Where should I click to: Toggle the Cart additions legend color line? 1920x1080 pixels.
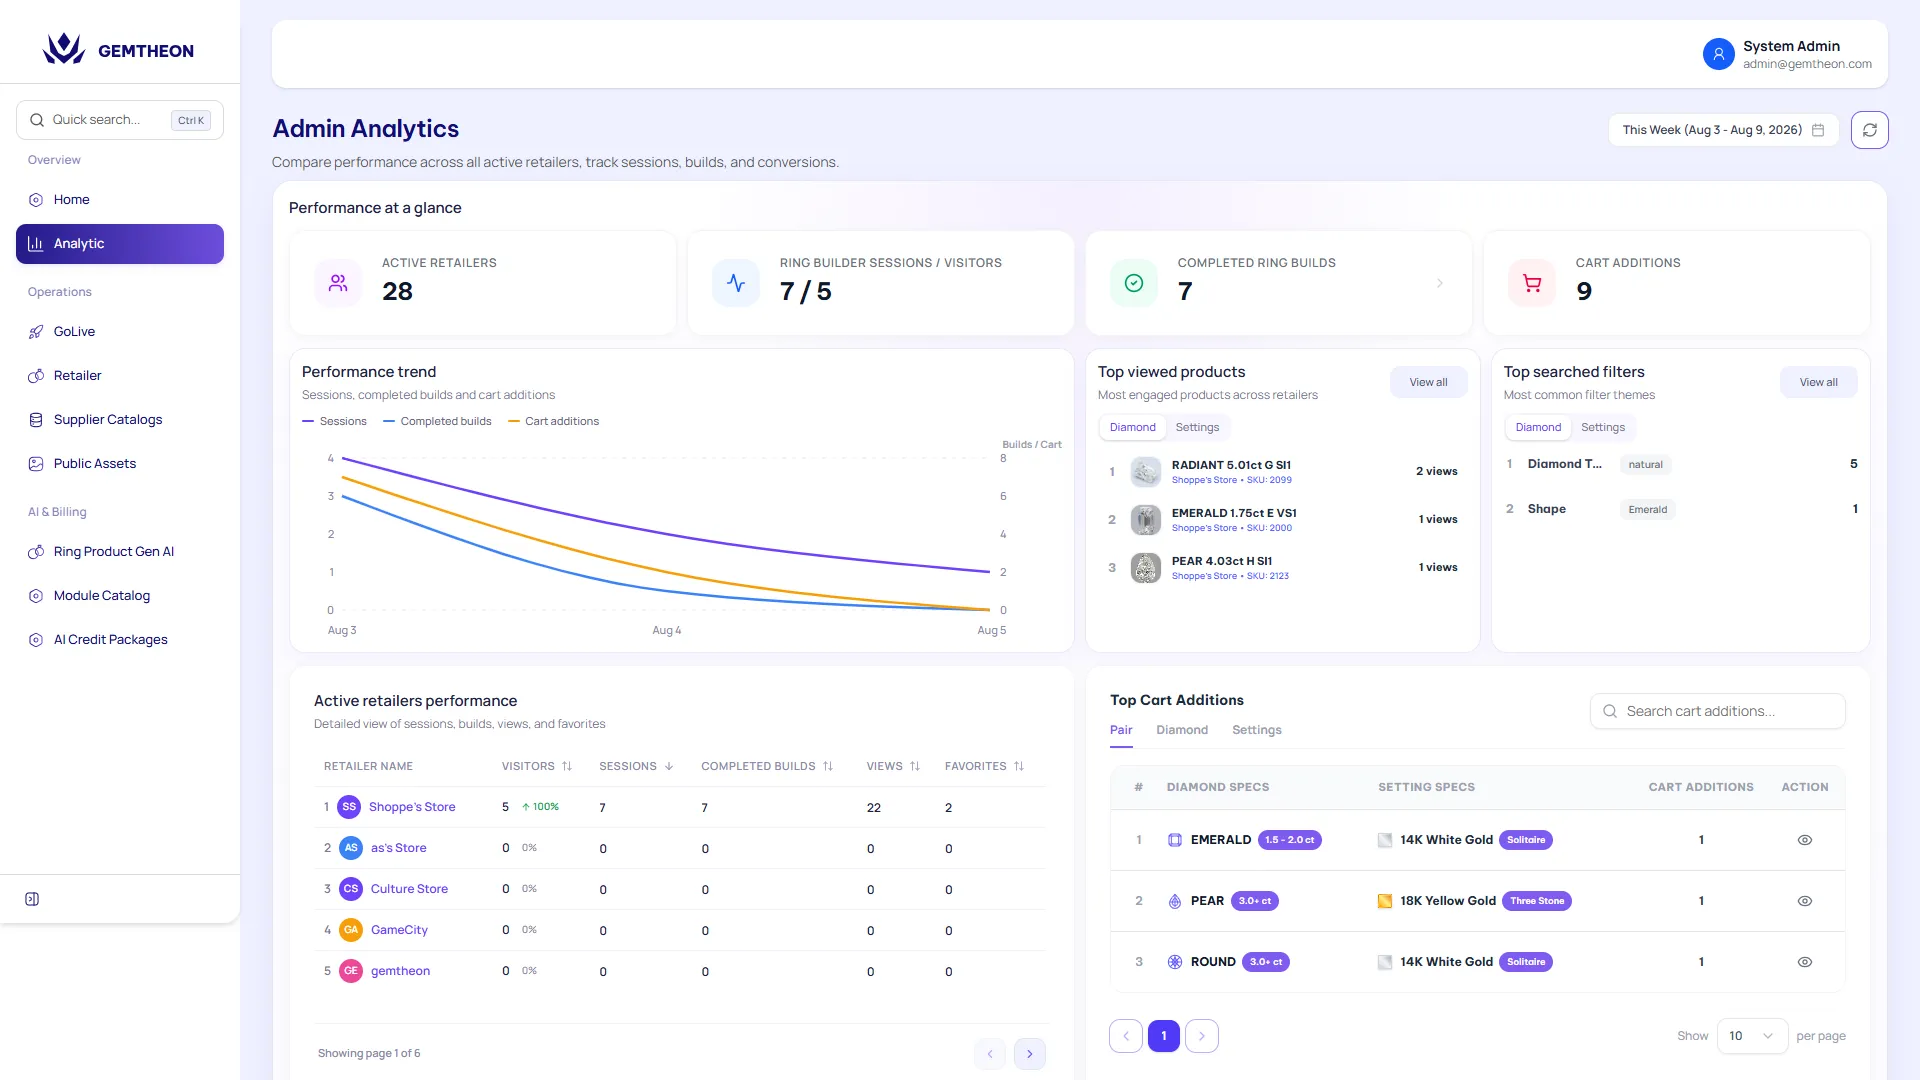point(514,421)
